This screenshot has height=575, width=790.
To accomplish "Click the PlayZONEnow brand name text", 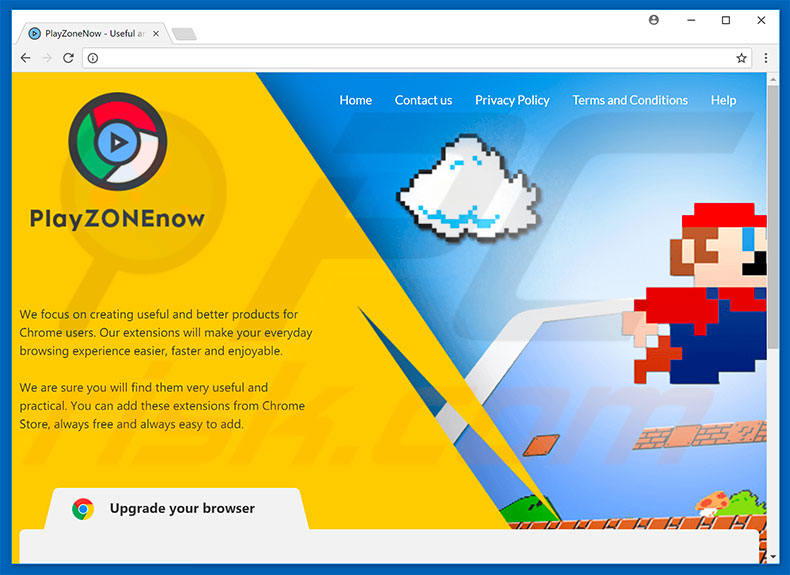I will point(117,219).
